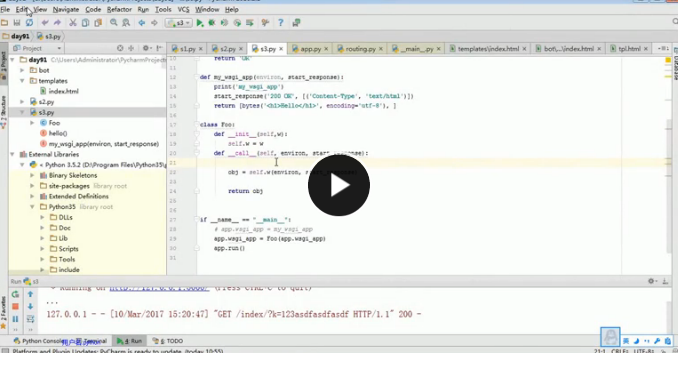Click the Rerun icon in Run panel
This screenshot has width=678, height=376.
point(15,294)
